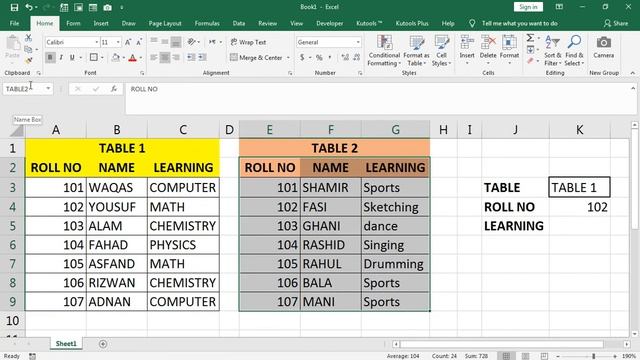Click the Cut scissors icon
The width and height of the screenshot is (640, 360).
coord(28,38)
